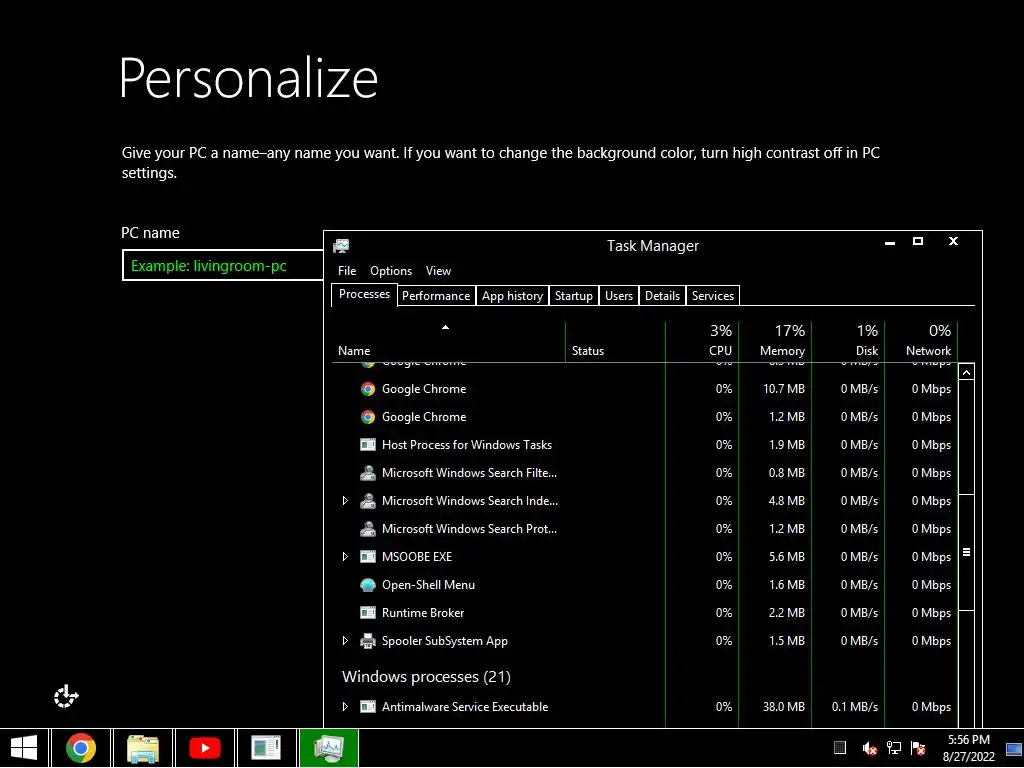Open the Options menu
The width and height of the screenshot is (1024, 768).
(391, 271)
